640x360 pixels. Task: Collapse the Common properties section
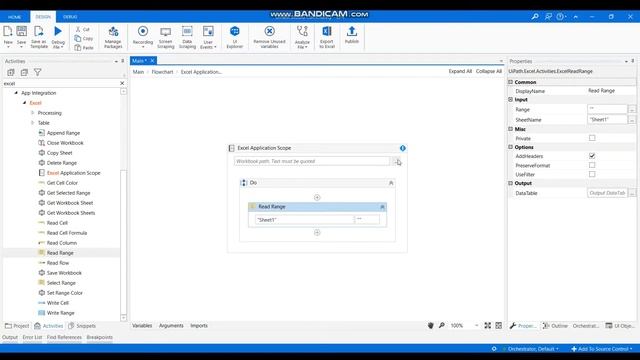pyautogui.click(x=510, y=82)
